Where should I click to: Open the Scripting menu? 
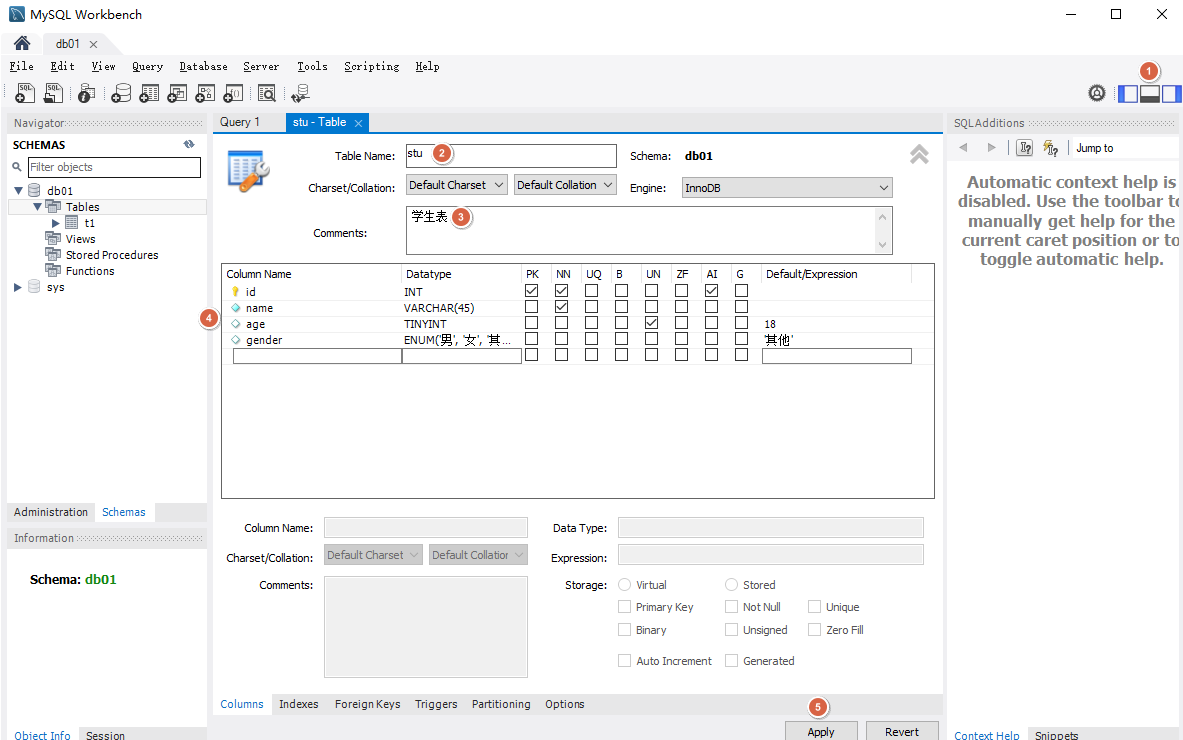[371, 66]
